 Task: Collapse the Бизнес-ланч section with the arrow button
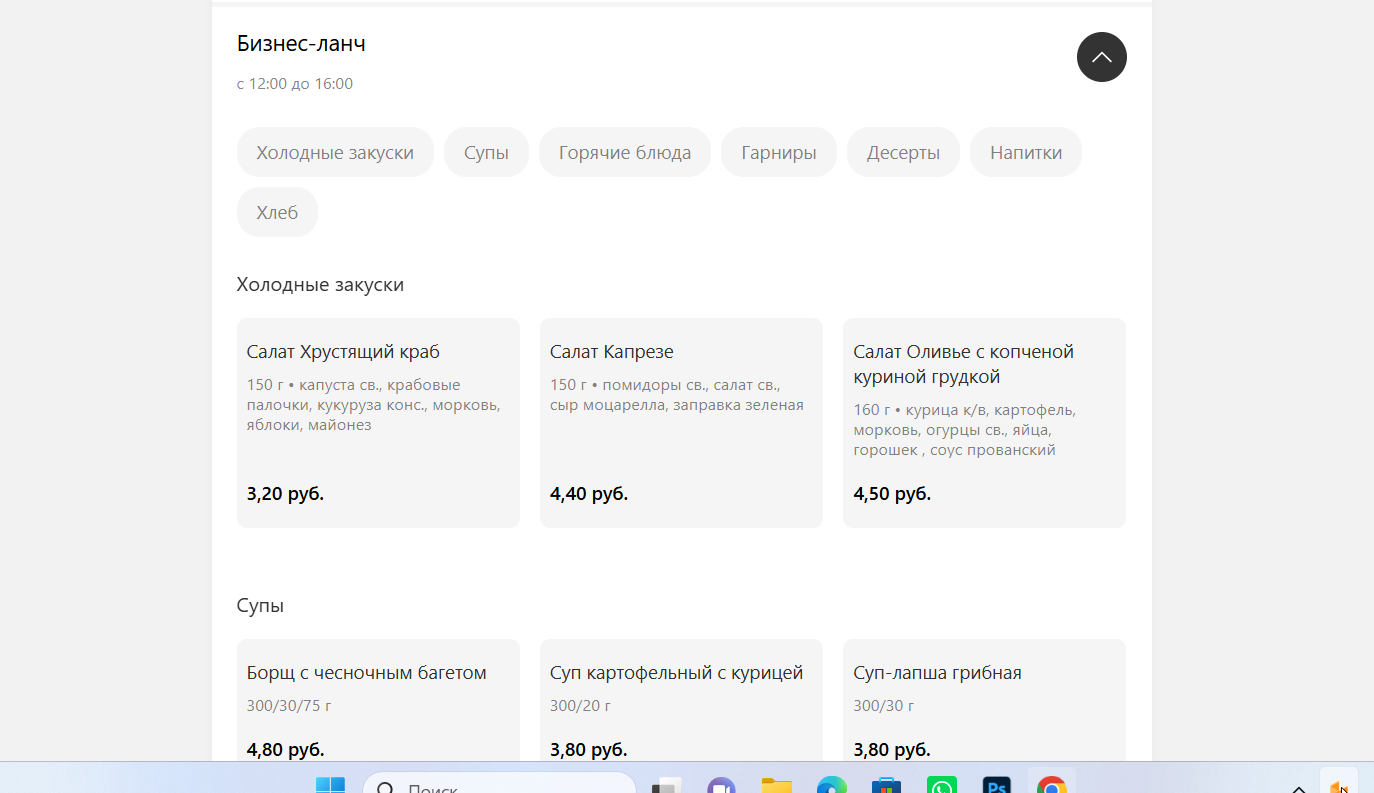(x=1101, y=57)
